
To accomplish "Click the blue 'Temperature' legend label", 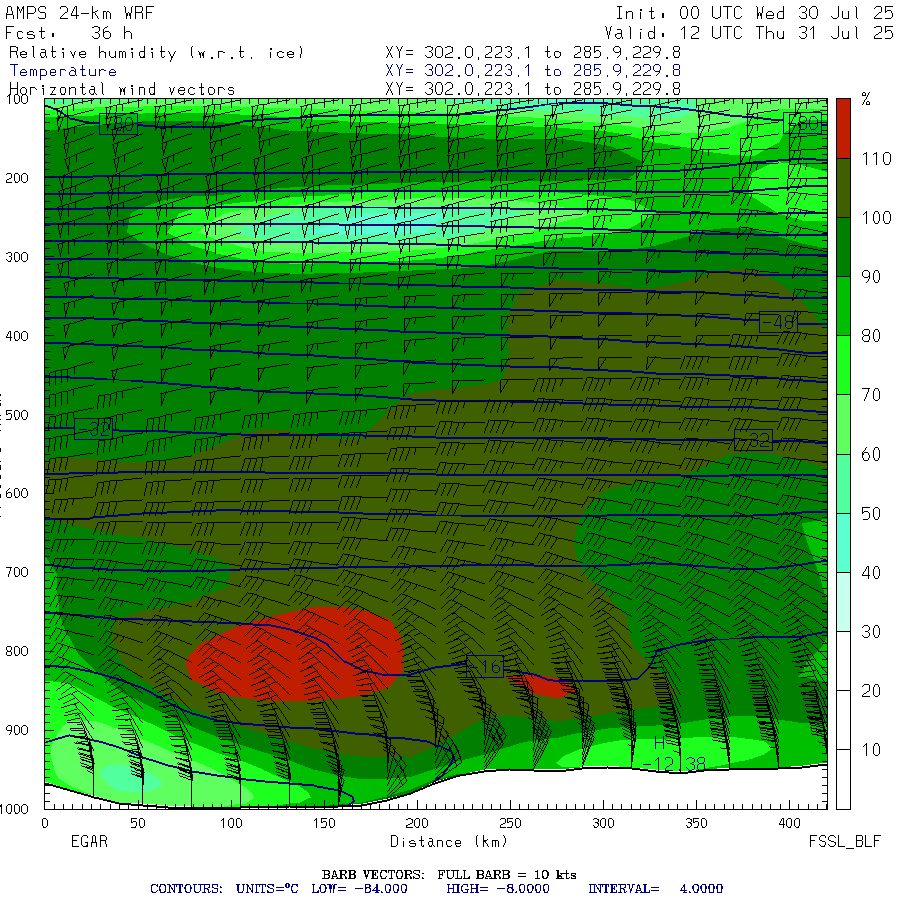I will pos(63,71).
